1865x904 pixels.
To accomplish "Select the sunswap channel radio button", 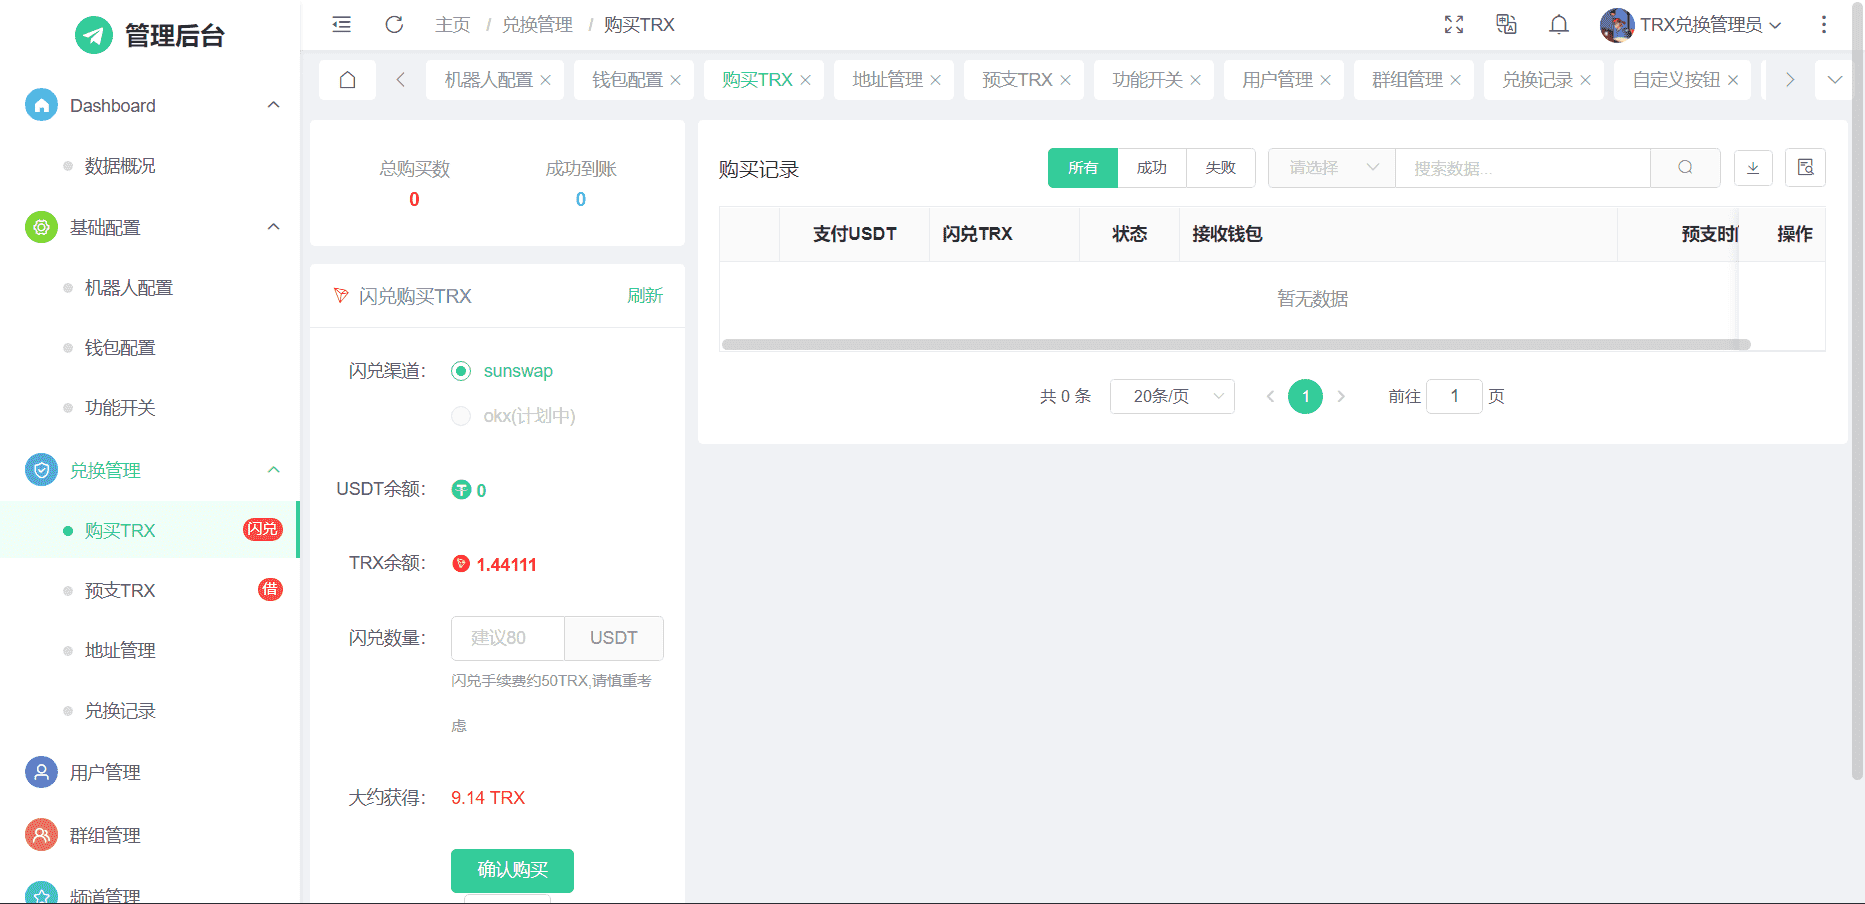I will coord(461,371).
